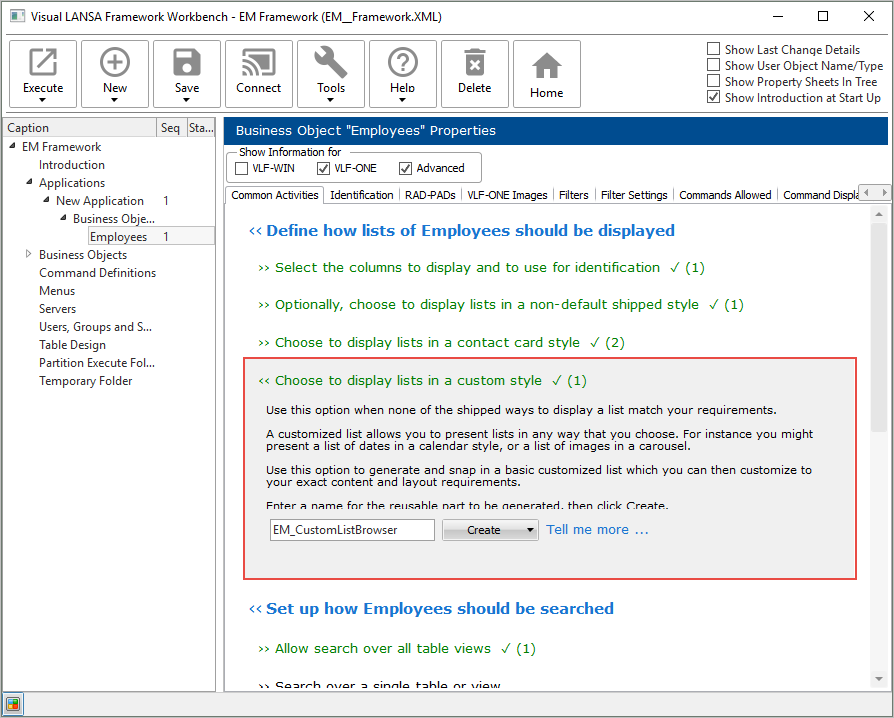Screen dimensions: 894x718
Task: Click the Caption column header
Action: tap(80, 128)
